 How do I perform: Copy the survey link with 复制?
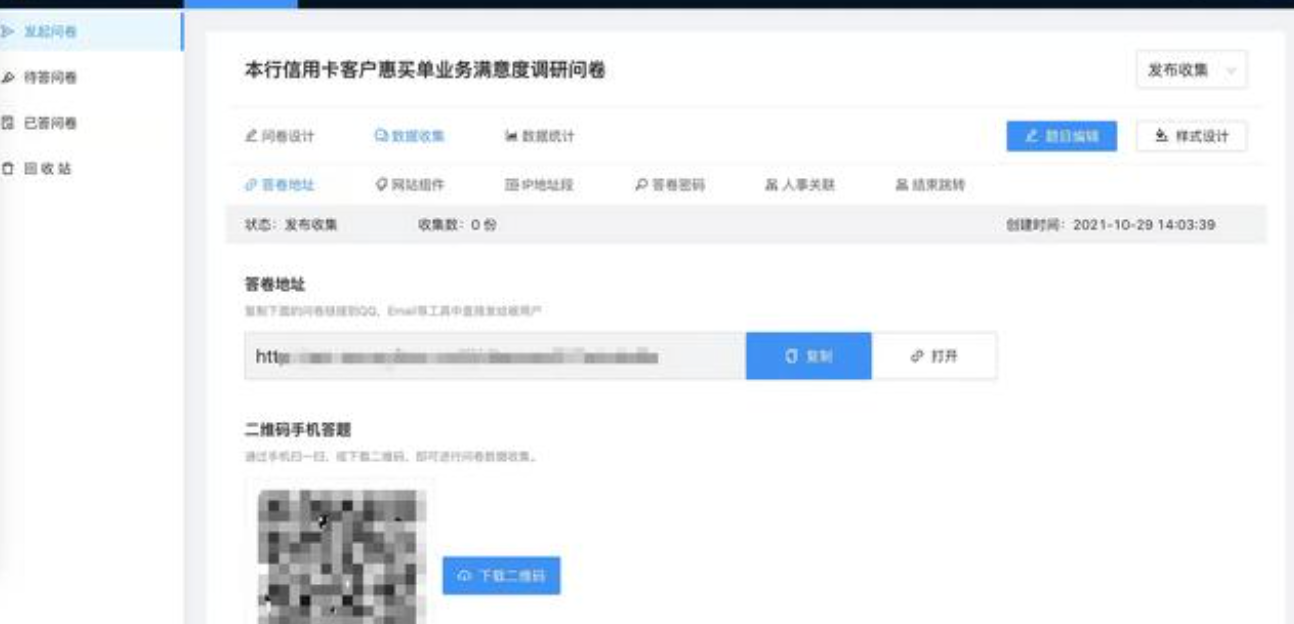pyautogui.click(x=809, y=356)
